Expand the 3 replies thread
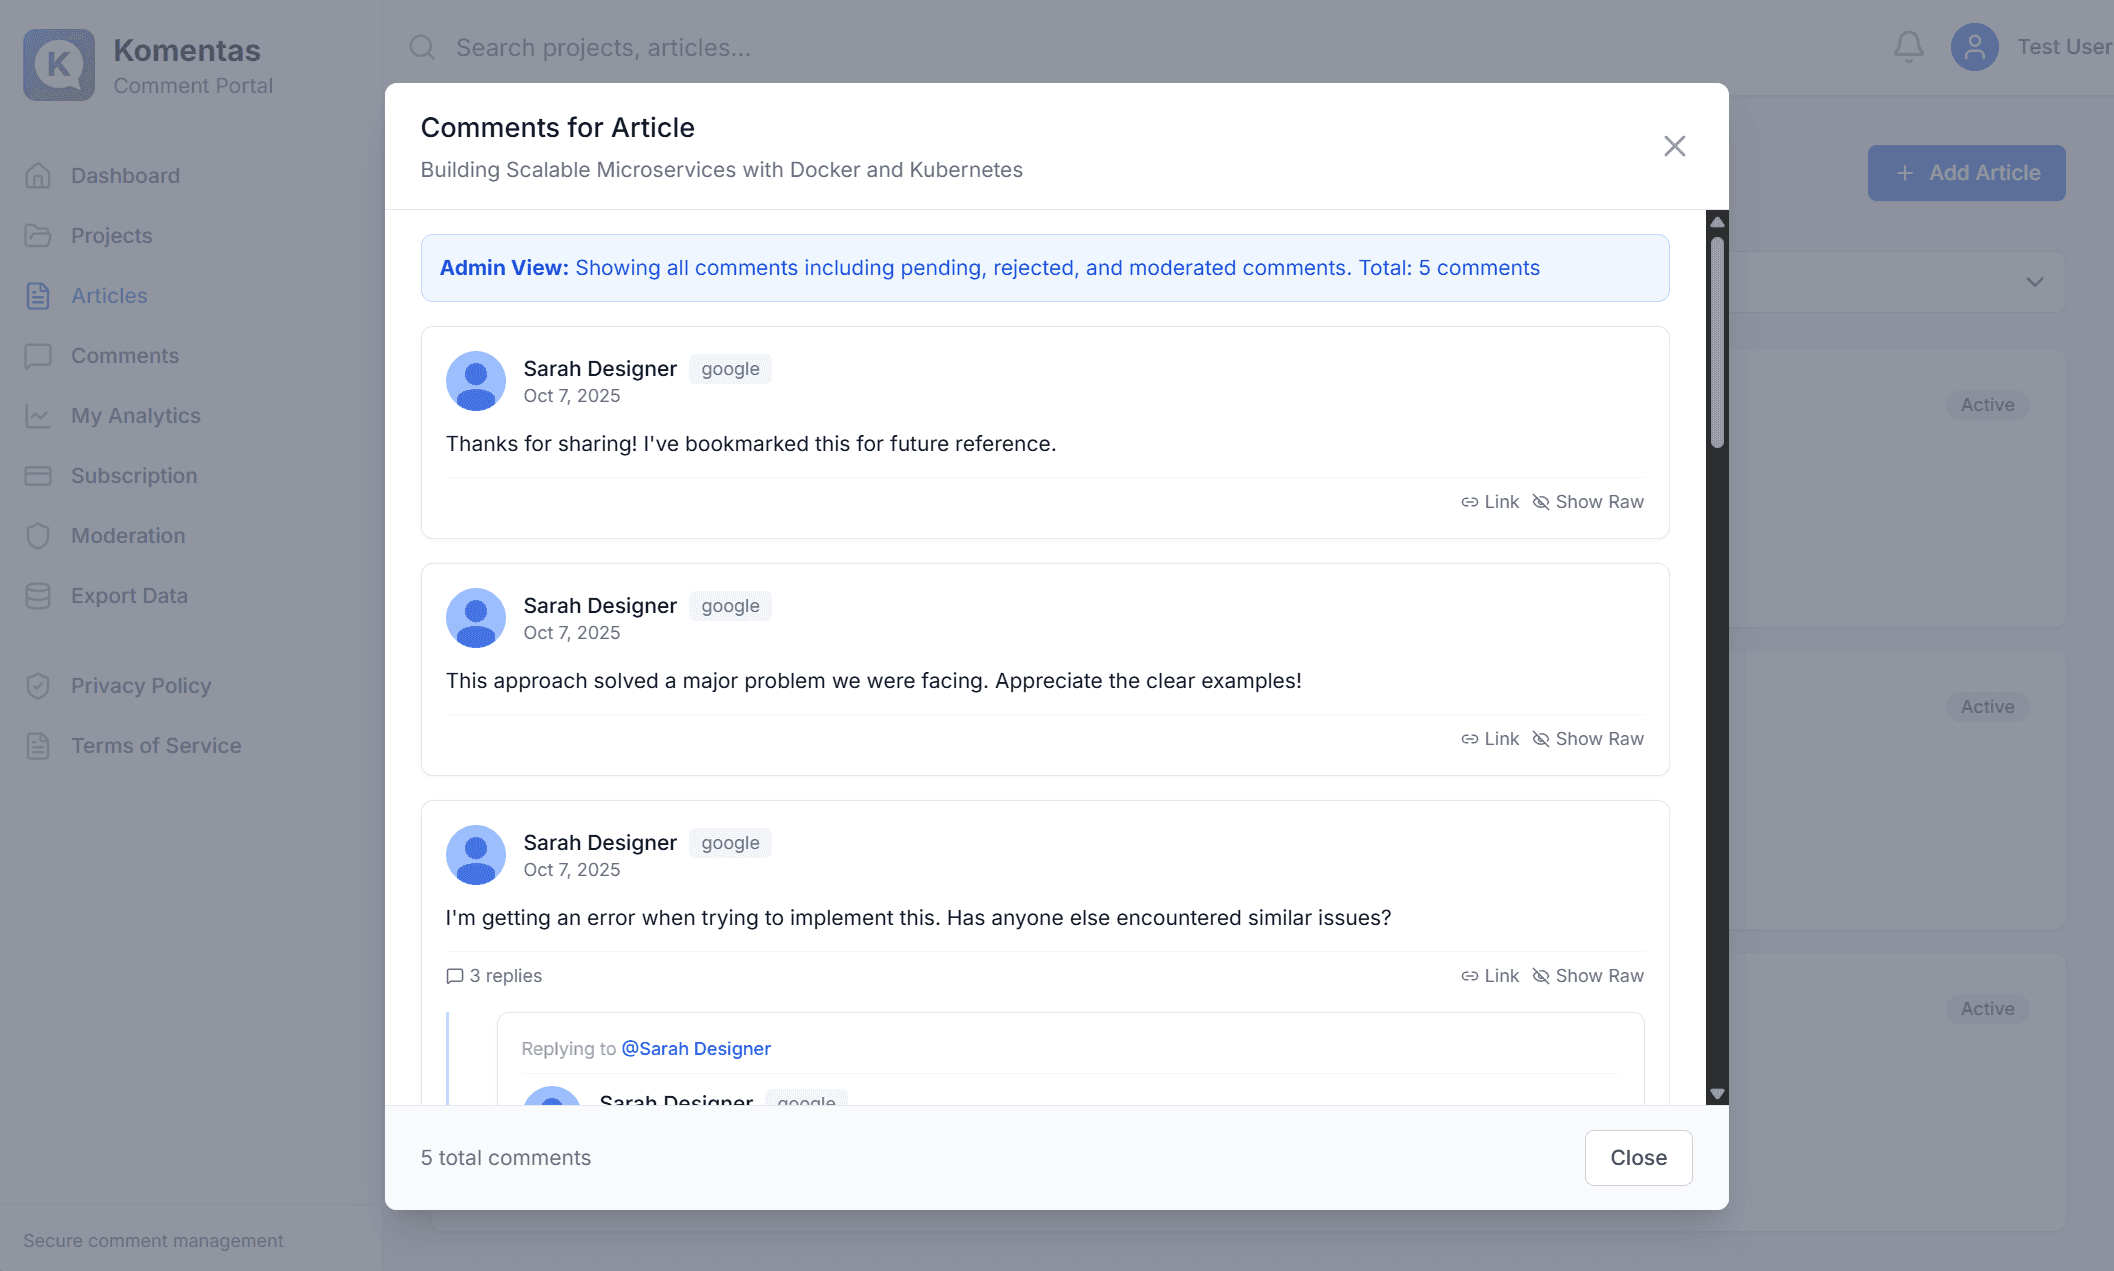Viewport: 2114px width, 1271px height. (x=494, y=976)
